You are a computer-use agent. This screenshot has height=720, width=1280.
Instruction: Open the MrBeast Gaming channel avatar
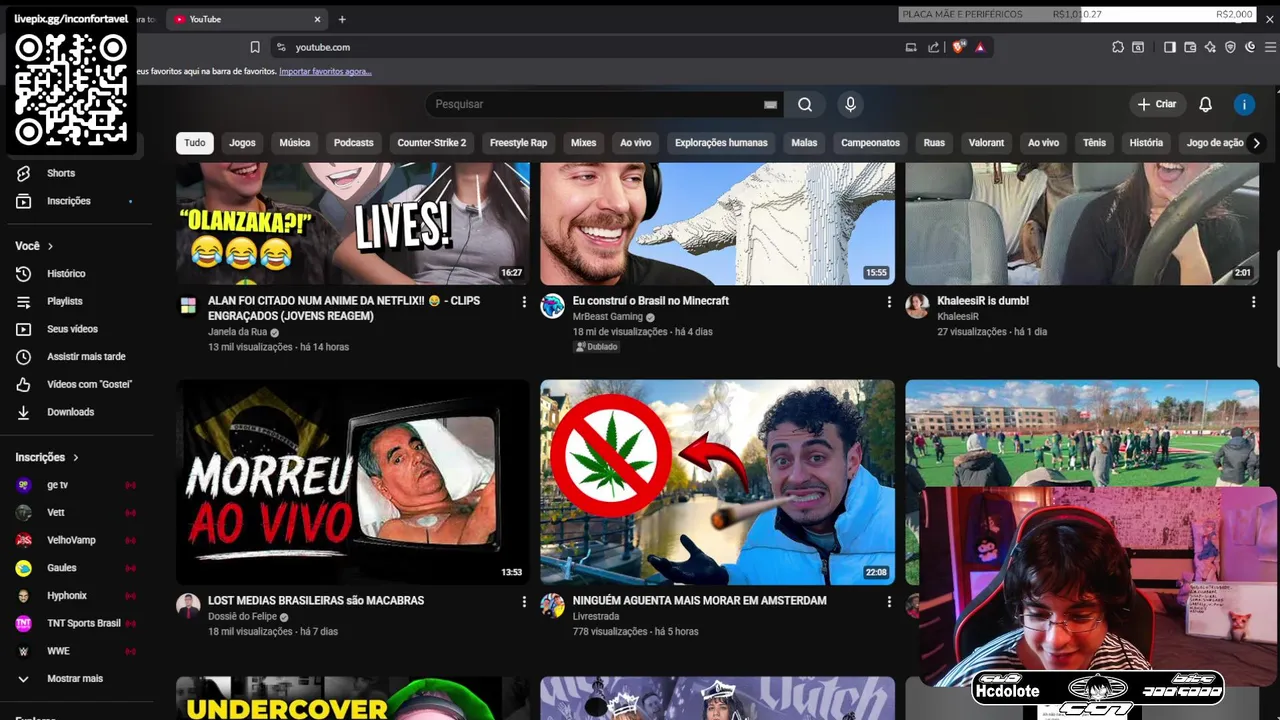click(553, 306)
